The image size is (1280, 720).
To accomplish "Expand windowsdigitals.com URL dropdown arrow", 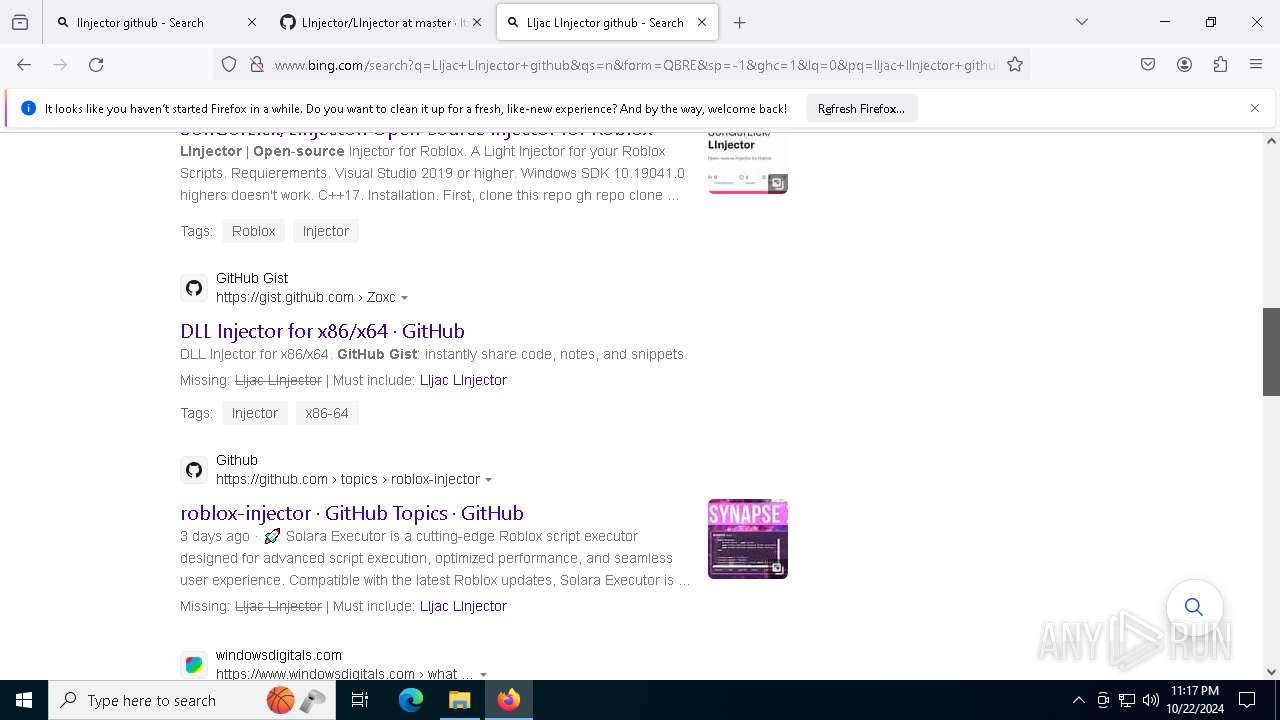I will (x=483, y=675).
